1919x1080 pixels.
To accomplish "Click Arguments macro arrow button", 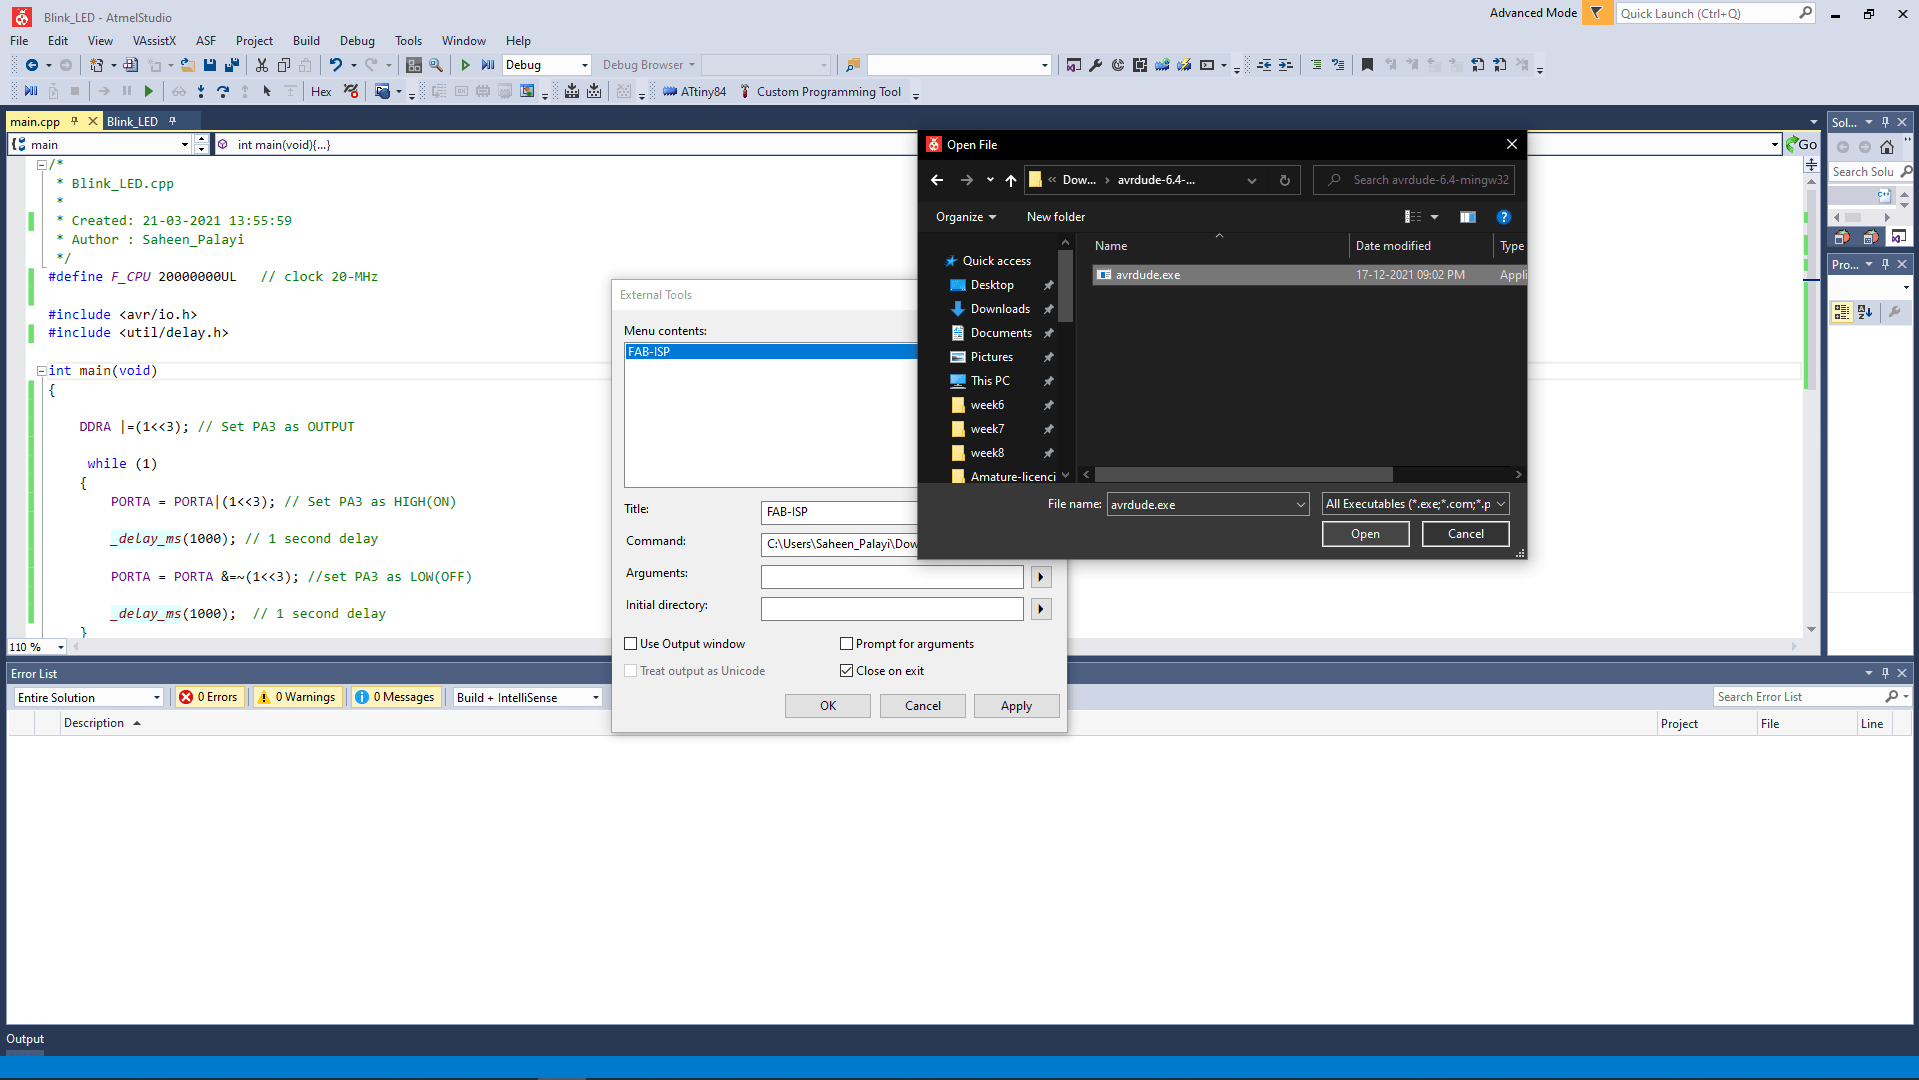I will tap(1041, 577).
